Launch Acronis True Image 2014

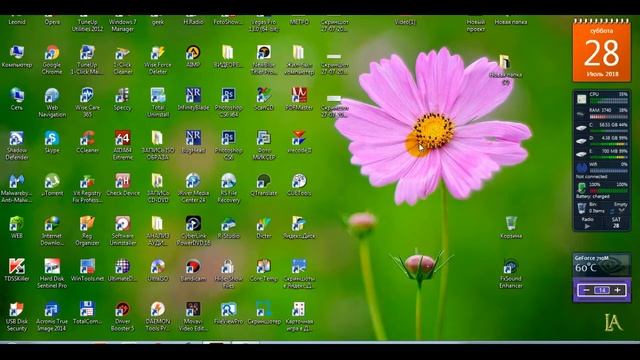click(x=52, y=317)
